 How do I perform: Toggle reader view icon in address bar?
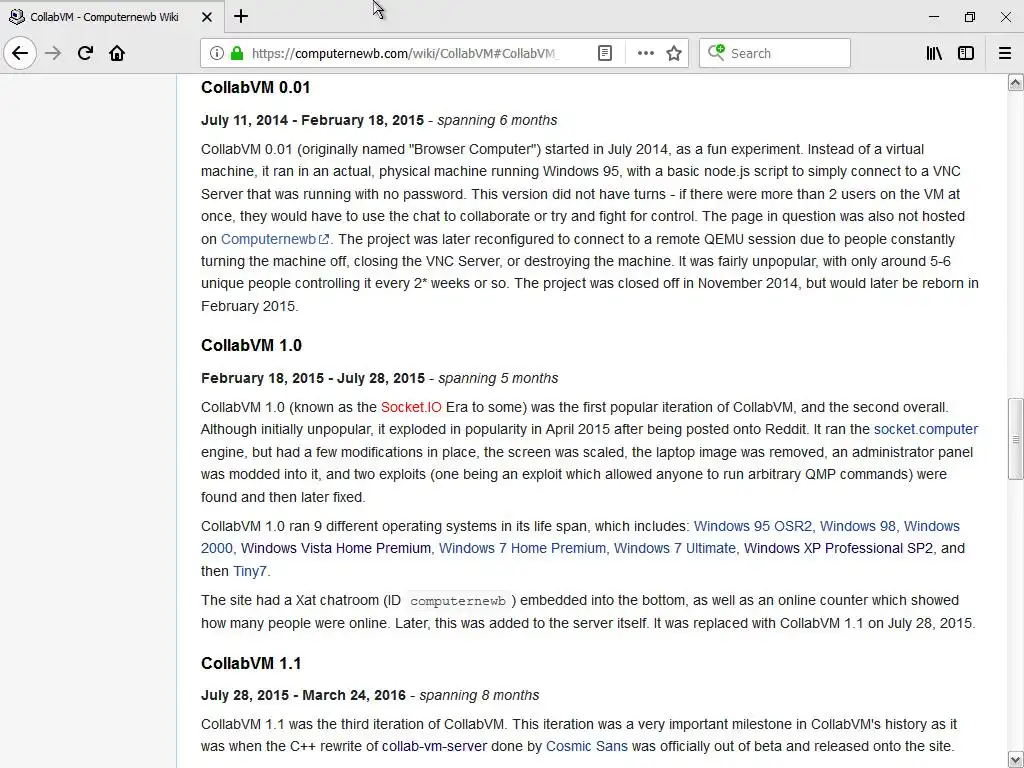pos(605,53)
